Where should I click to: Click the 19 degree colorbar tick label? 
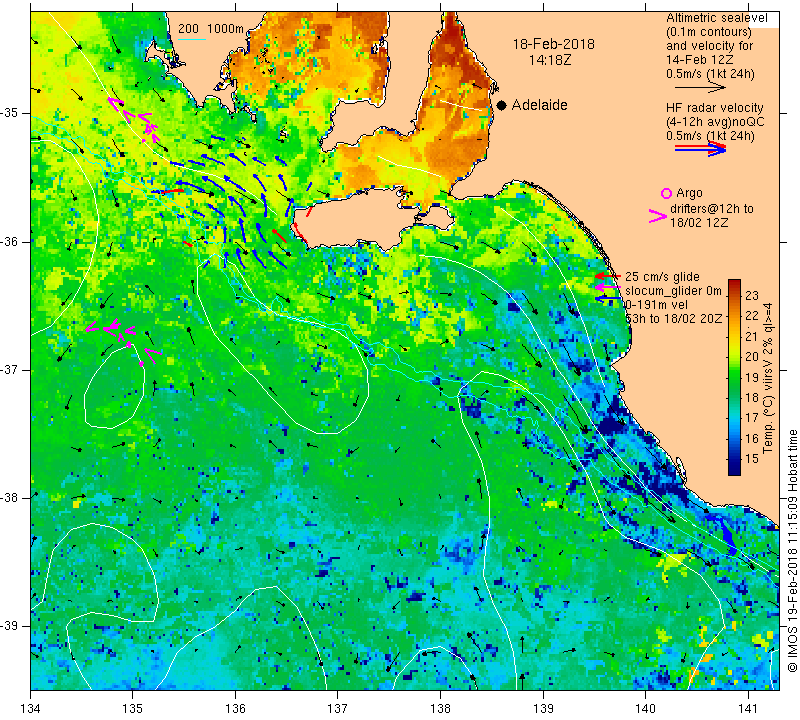pyautogui.click(x=752, y=377)
